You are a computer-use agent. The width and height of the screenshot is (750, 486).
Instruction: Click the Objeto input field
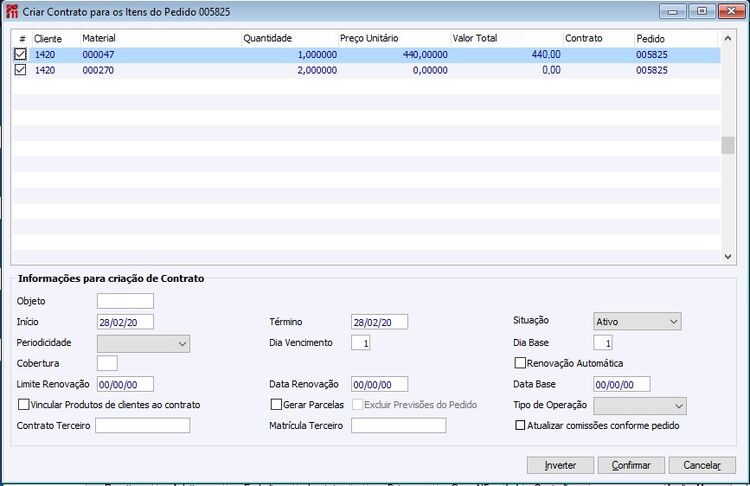125,301
